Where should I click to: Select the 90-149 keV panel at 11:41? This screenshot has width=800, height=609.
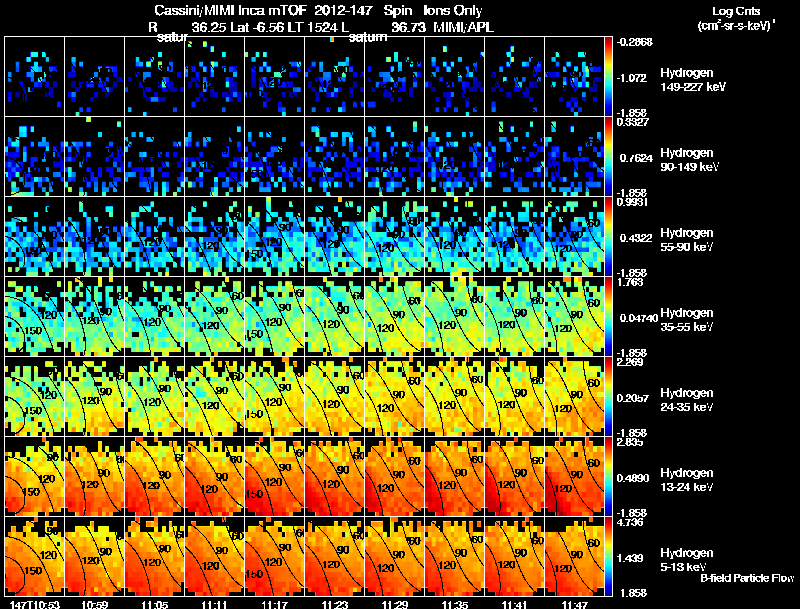pyautogui.click(x=514, y=157)
